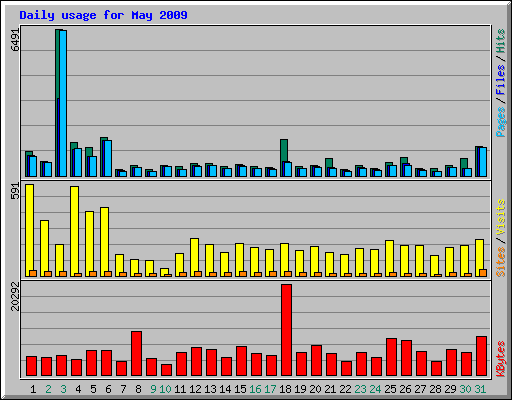The height and width of the screenshot is (400, 512).
Task: Click the red KBytes bar for day 31
Action: coord(481,356)
